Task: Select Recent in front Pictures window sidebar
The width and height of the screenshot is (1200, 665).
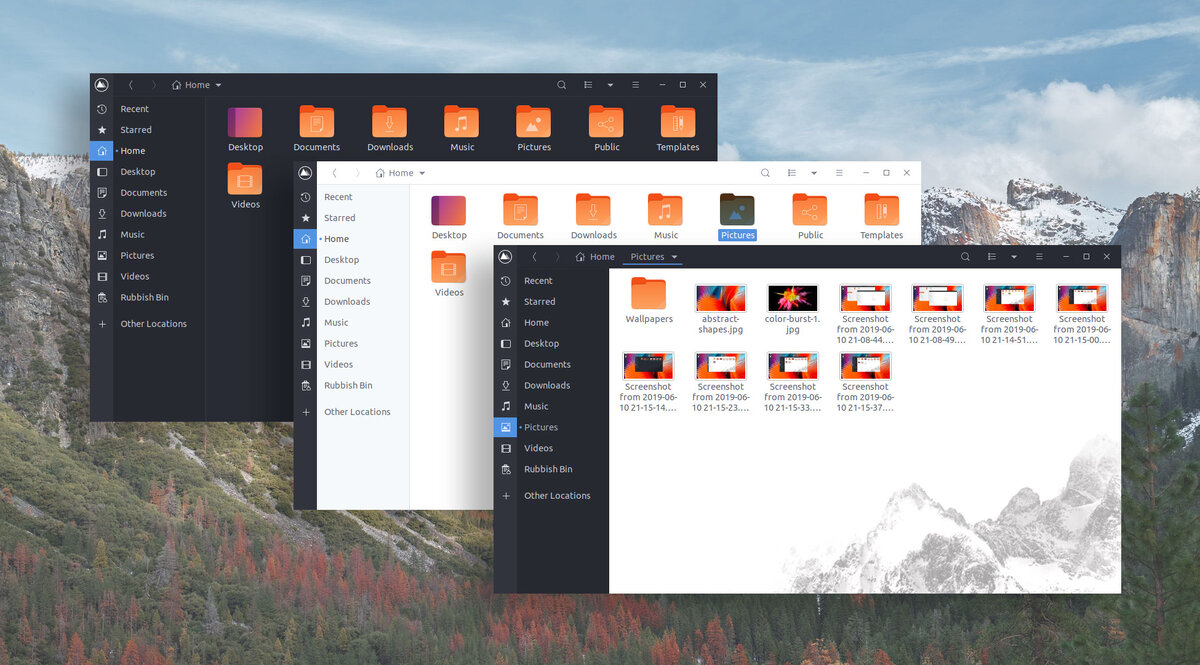Action: pyautogui.click(x=538, y=281)
